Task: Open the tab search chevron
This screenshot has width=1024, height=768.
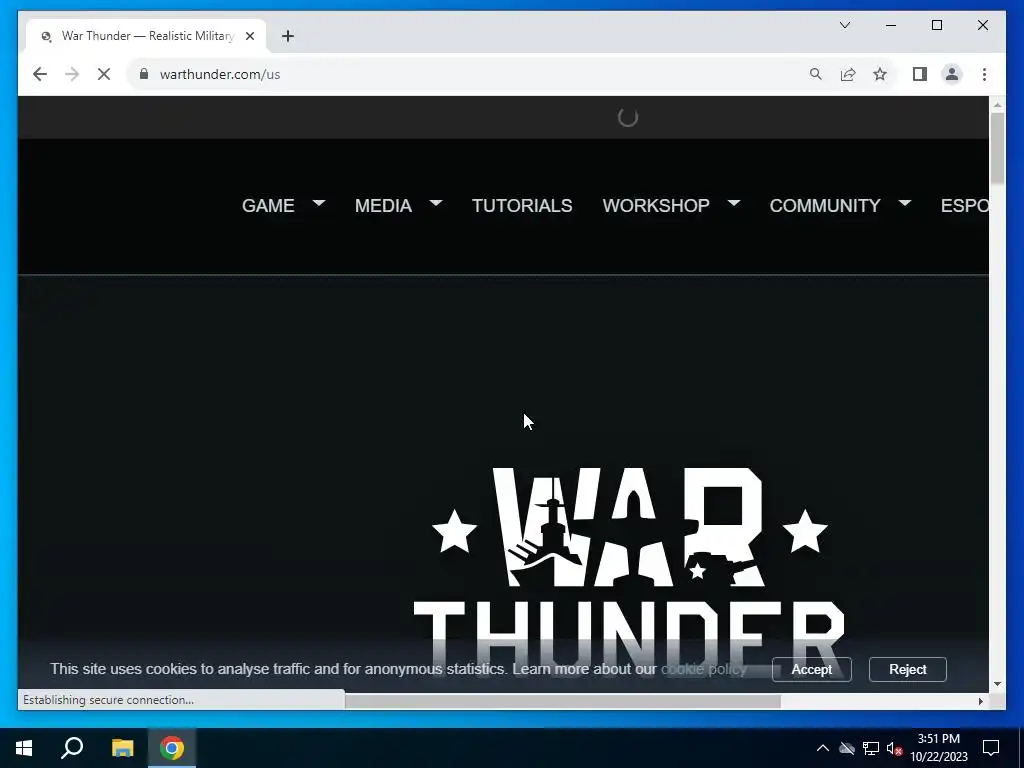Action: (x=845, y=25)
